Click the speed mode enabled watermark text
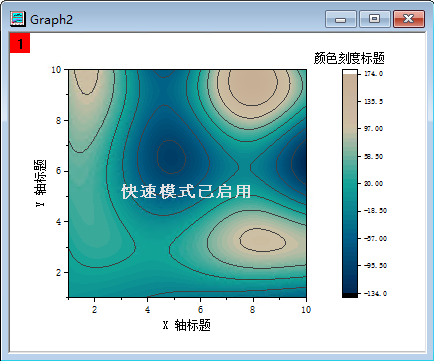 [x=186, y=191]
